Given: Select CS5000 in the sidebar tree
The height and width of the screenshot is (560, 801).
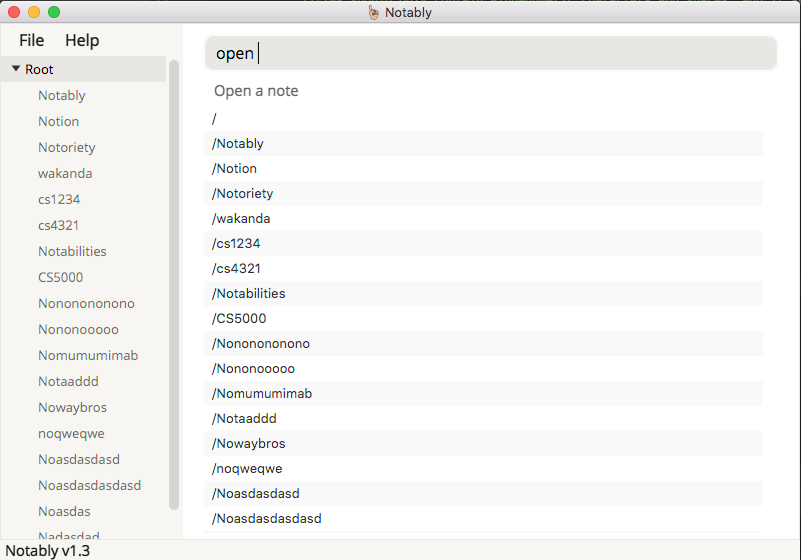Looking at the screenshot, I should tap(61, 277).
